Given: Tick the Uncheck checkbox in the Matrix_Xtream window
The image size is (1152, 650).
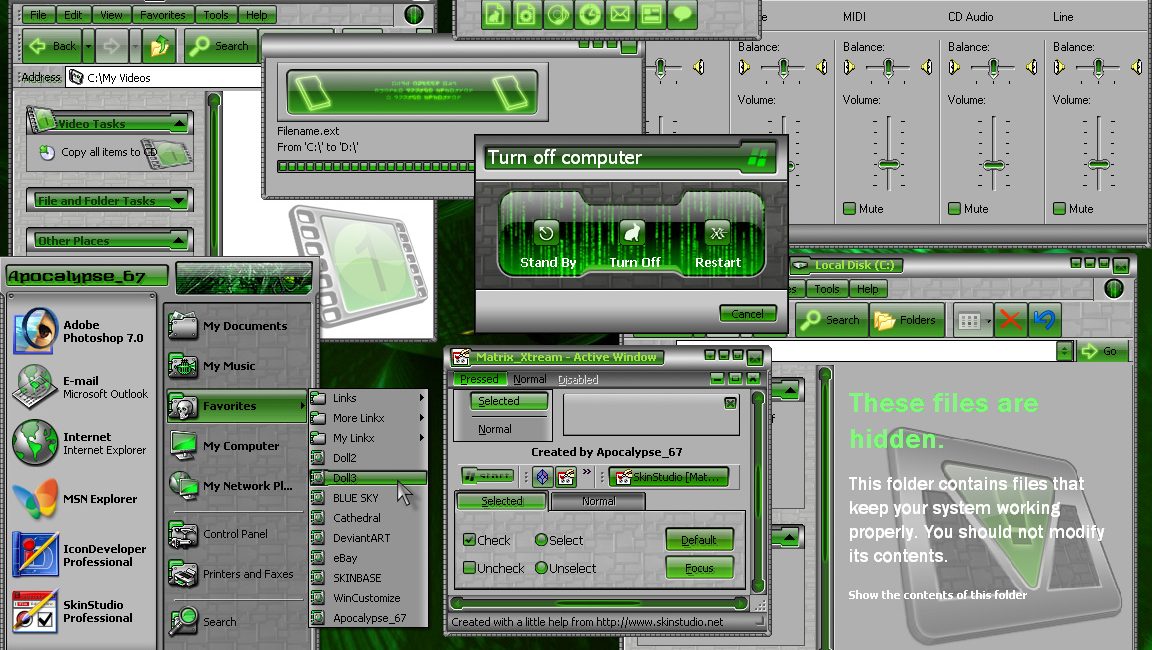Looking at the screenshot, I should tap(469, 568).
